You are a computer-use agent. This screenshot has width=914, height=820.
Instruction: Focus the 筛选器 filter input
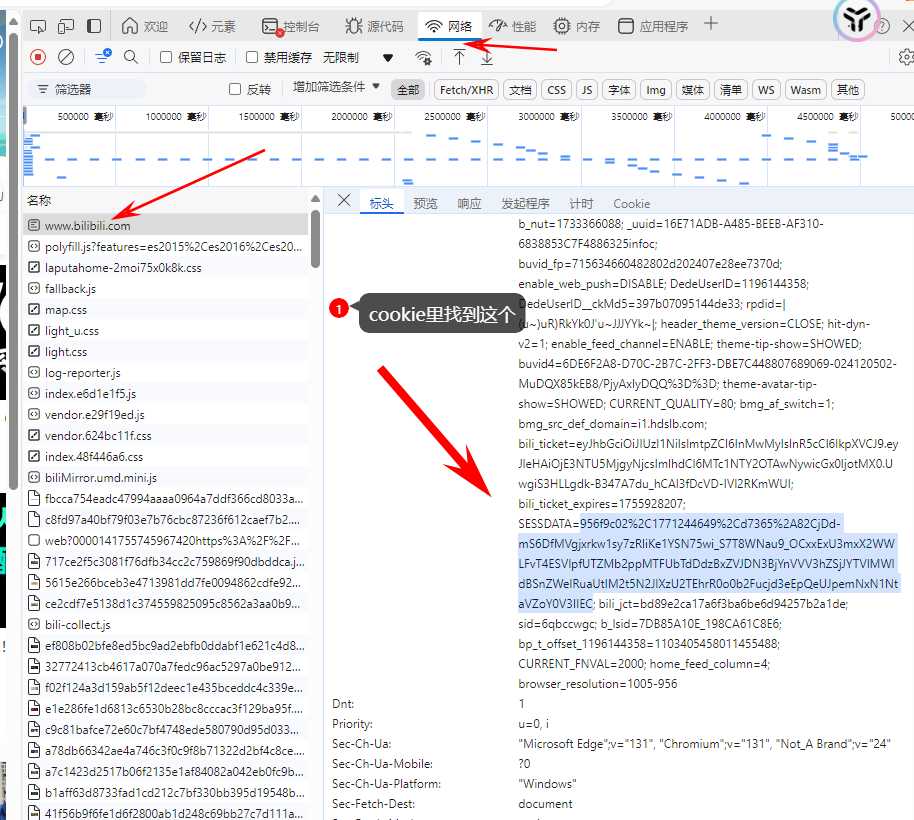(87, 89)
